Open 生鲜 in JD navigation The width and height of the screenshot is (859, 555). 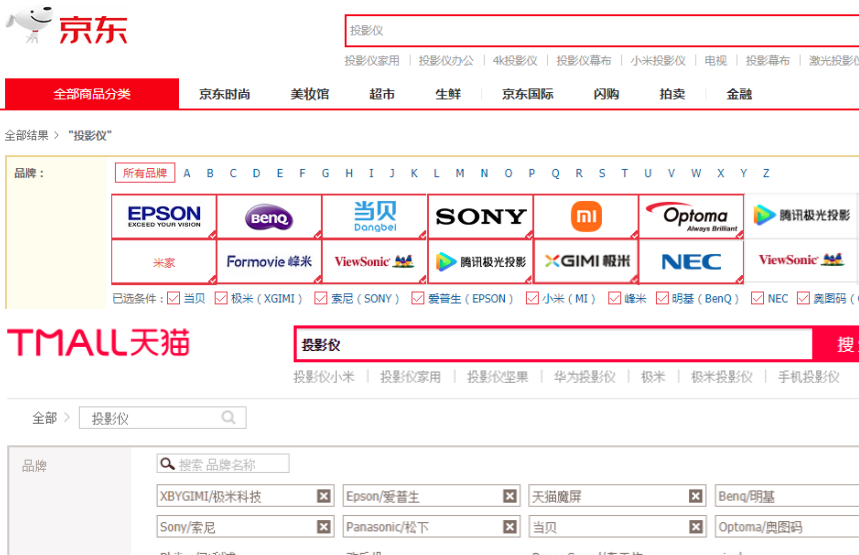click(448, 94)
